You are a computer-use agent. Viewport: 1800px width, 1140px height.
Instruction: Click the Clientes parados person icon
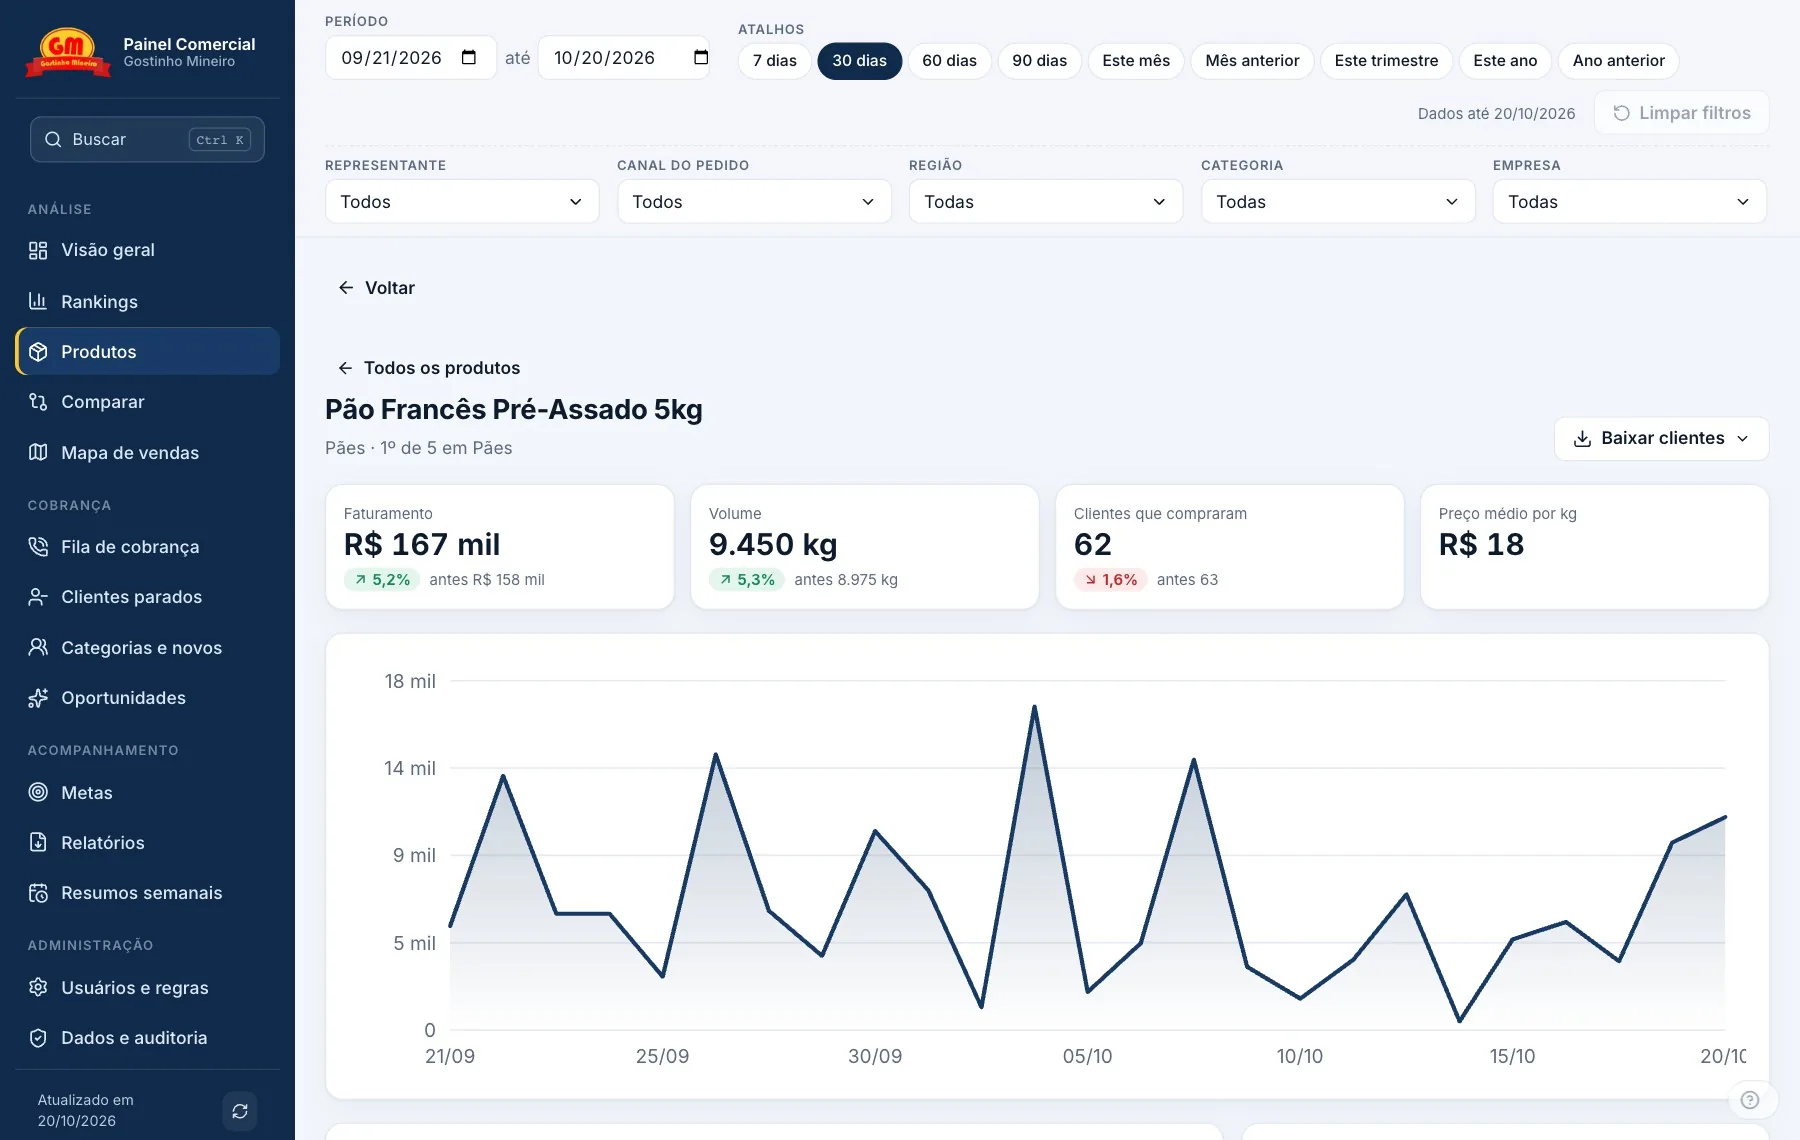pos(38,597)
